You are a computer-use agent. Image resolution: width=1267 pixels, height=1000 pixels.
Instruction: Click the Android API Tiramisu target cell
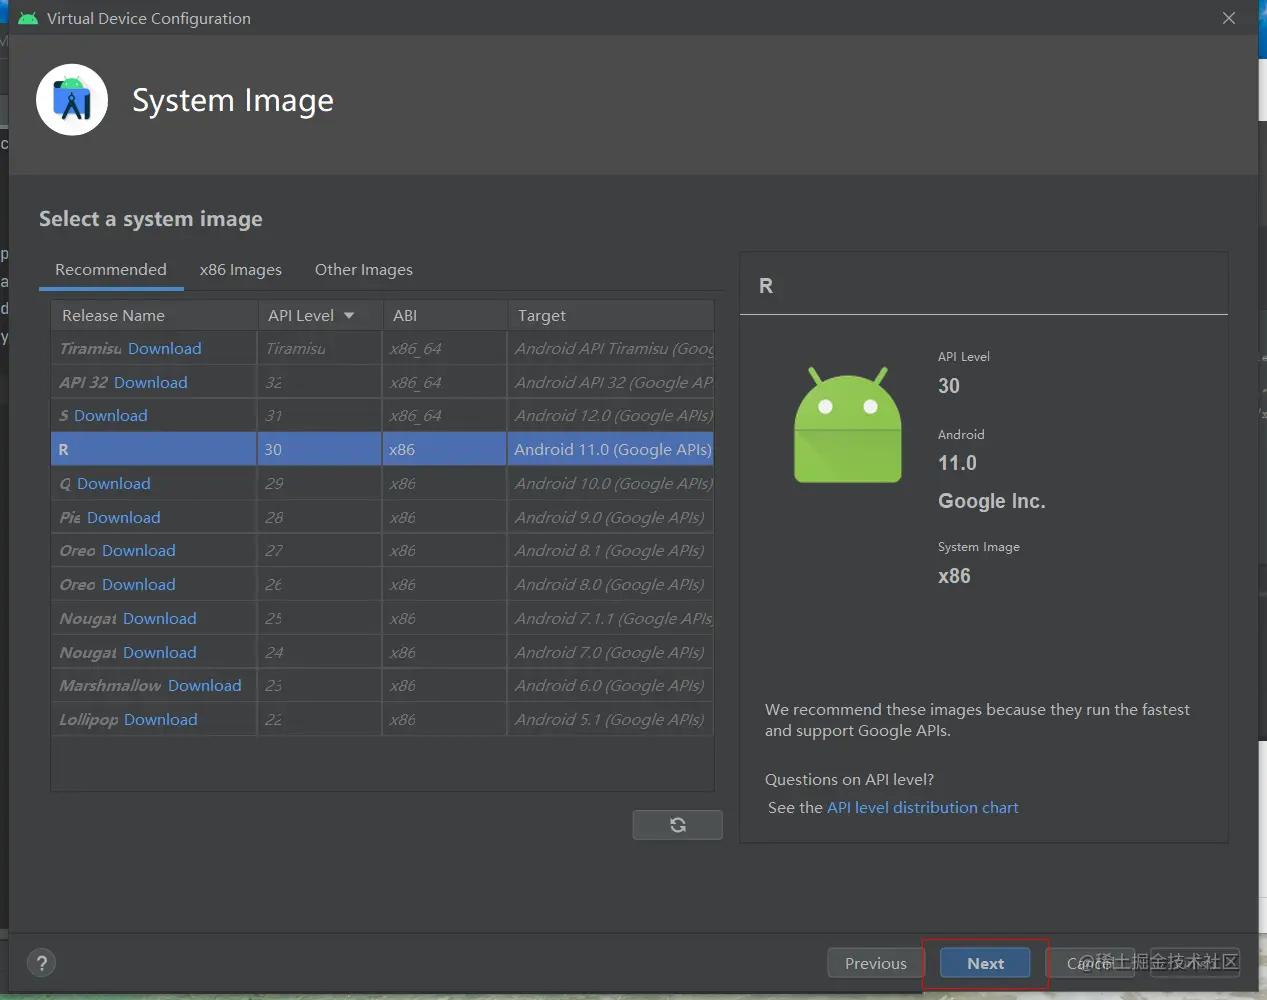pyautogui.click(x=611, y=348)
